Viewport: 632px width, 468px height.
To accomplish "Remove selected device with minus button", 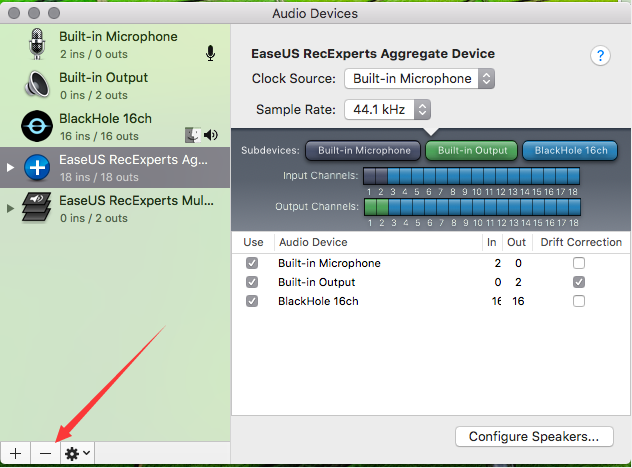I will pyautogui.click(x=46, y=453).
